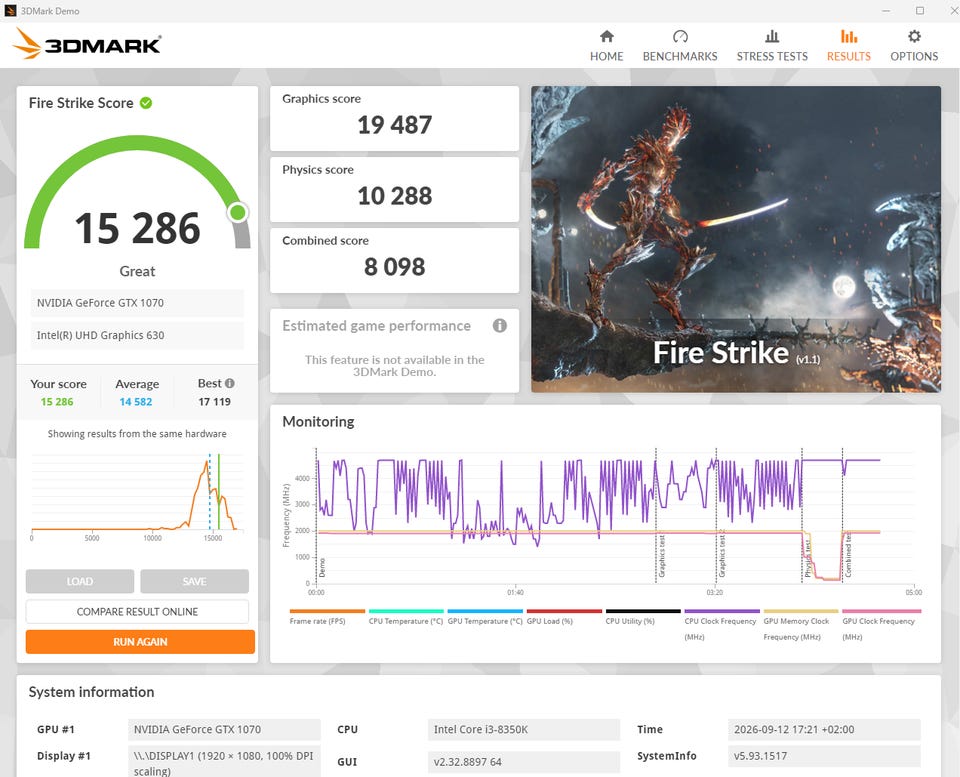Screen dimensions: 960x777
Task: Toggle CPU Utility (%) legend swatch
Action: pos(643,611)
